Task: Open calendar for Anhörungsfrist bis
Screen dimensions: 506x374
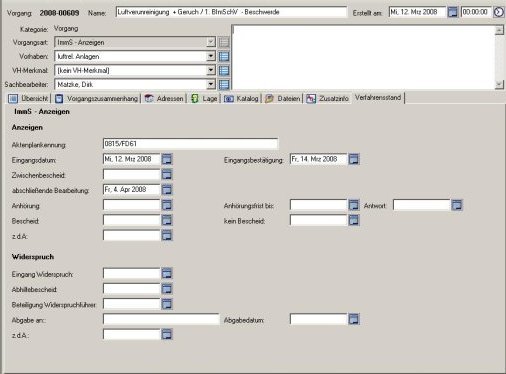Action: click(354, 205)
